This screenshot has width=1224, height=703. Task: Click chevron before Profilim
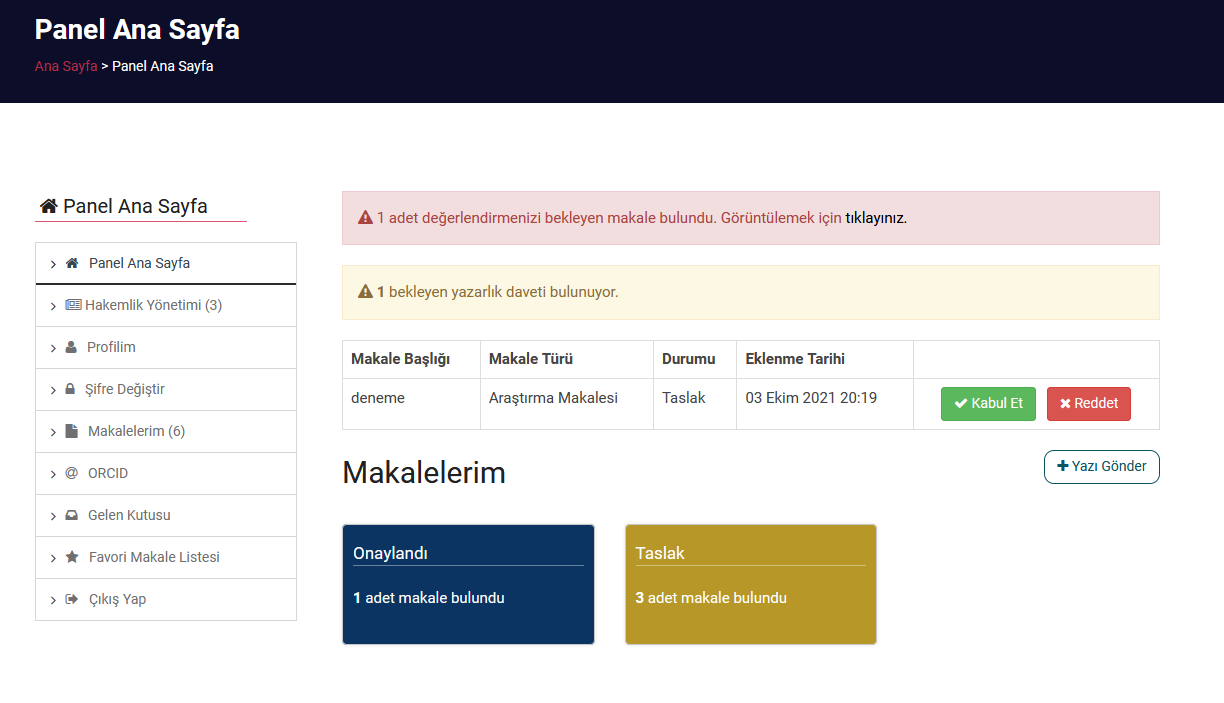click(x=53, y=348)
